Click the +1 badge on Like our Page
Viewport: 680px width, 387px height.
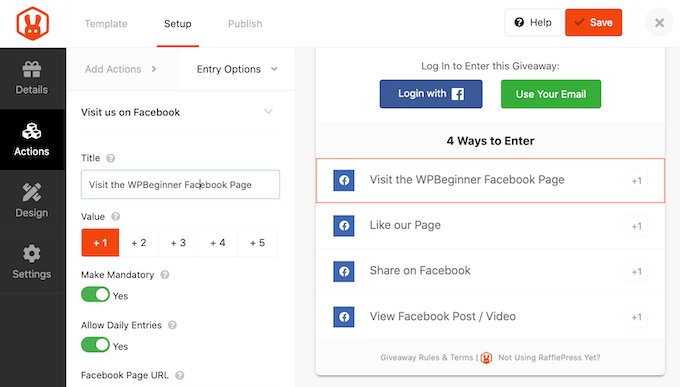[637, 226]
